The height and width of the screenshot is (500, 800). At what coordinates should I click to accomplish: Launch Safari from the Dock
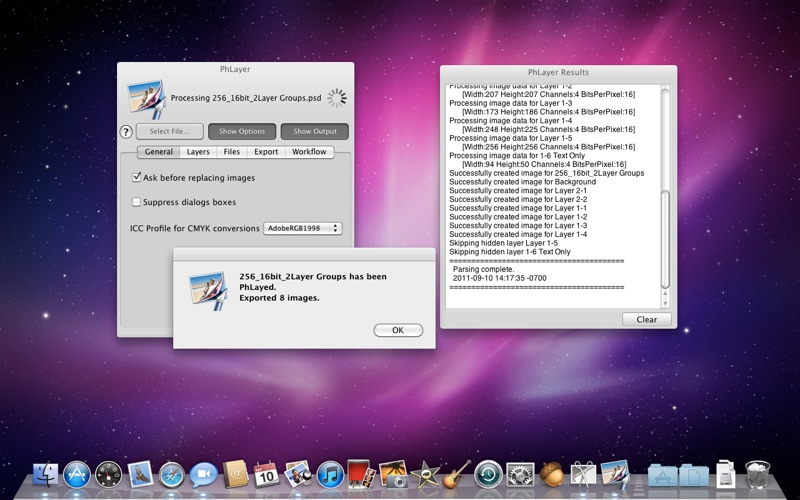171,474
